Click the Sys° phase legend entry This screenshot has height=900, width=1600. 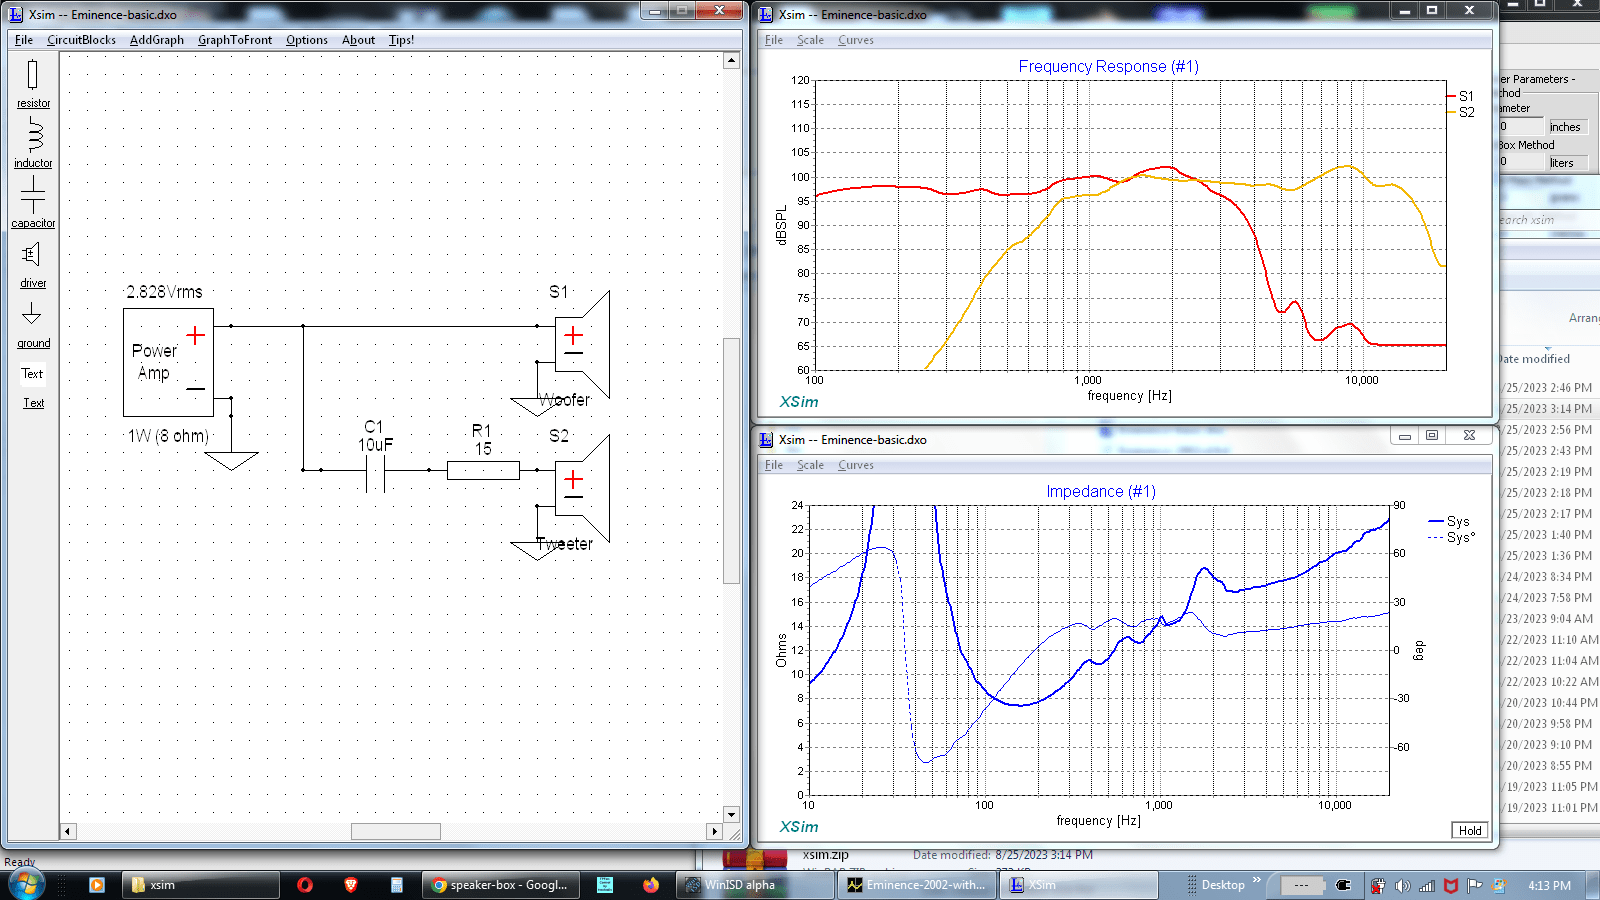coord(1451,537)
